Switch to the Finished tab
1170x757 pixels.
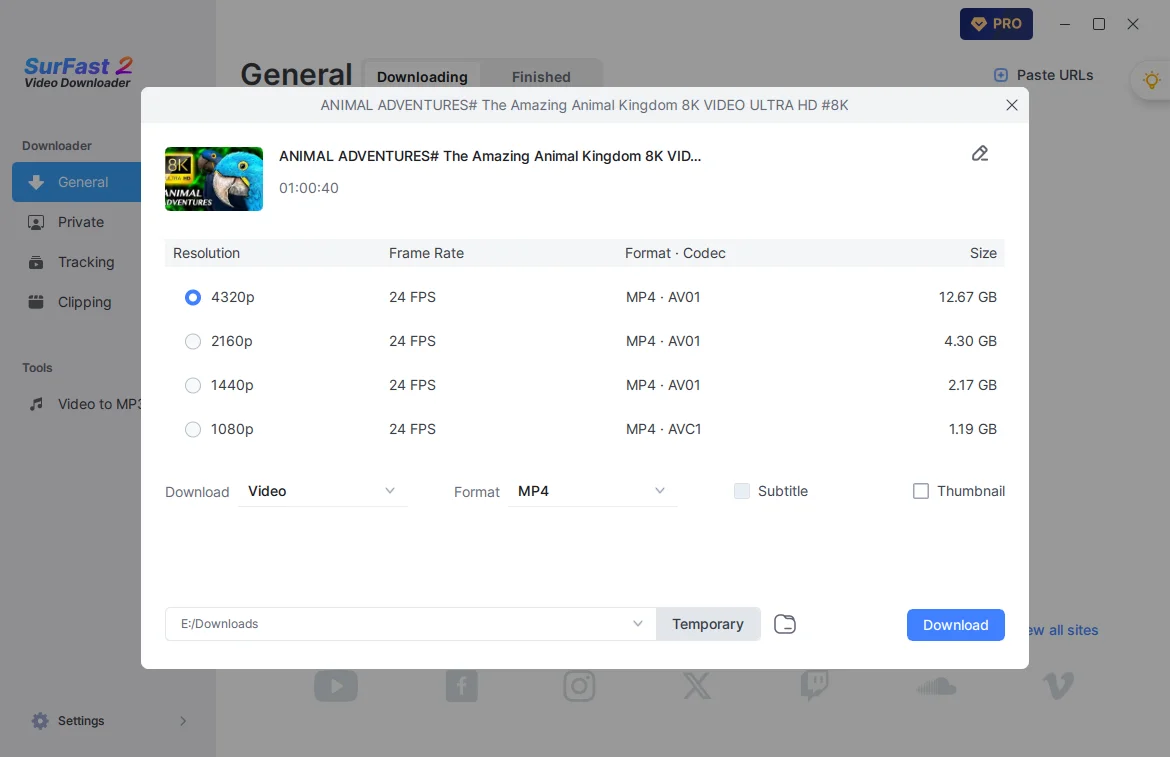pyautogui.click(x=541, y=76)
